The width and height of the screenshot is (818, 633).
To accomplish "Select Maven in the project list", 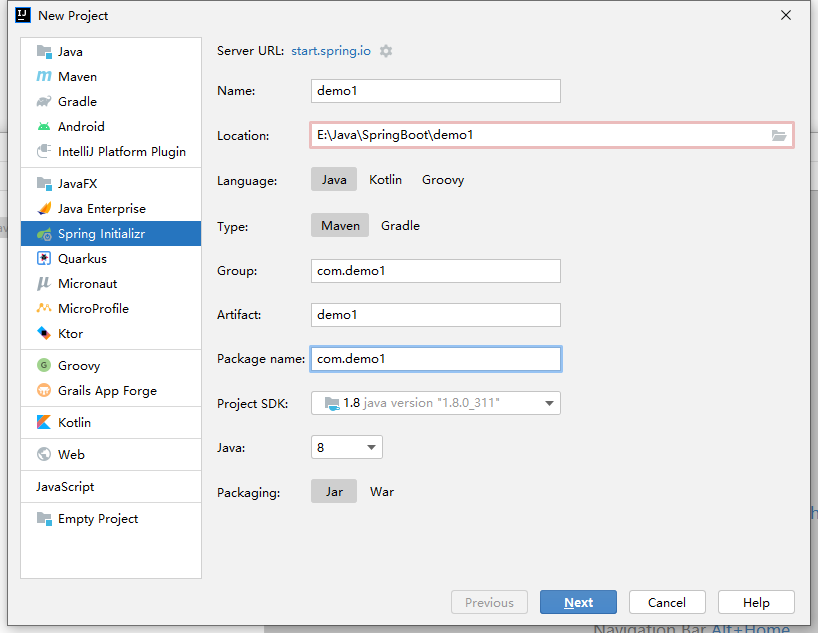I will pos(111,77).
